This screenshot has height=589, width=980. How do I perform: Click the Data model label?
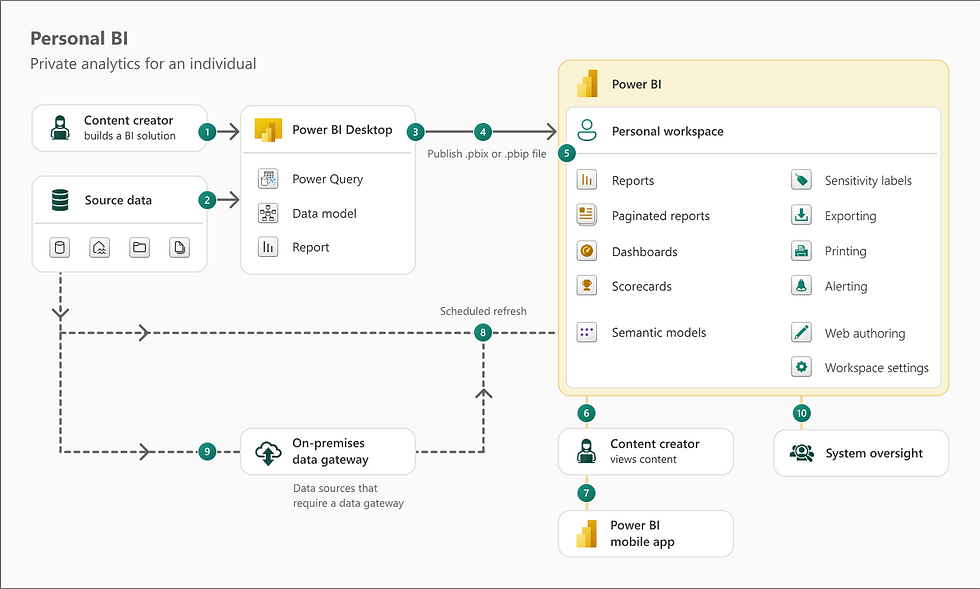(x=324, y=213)
